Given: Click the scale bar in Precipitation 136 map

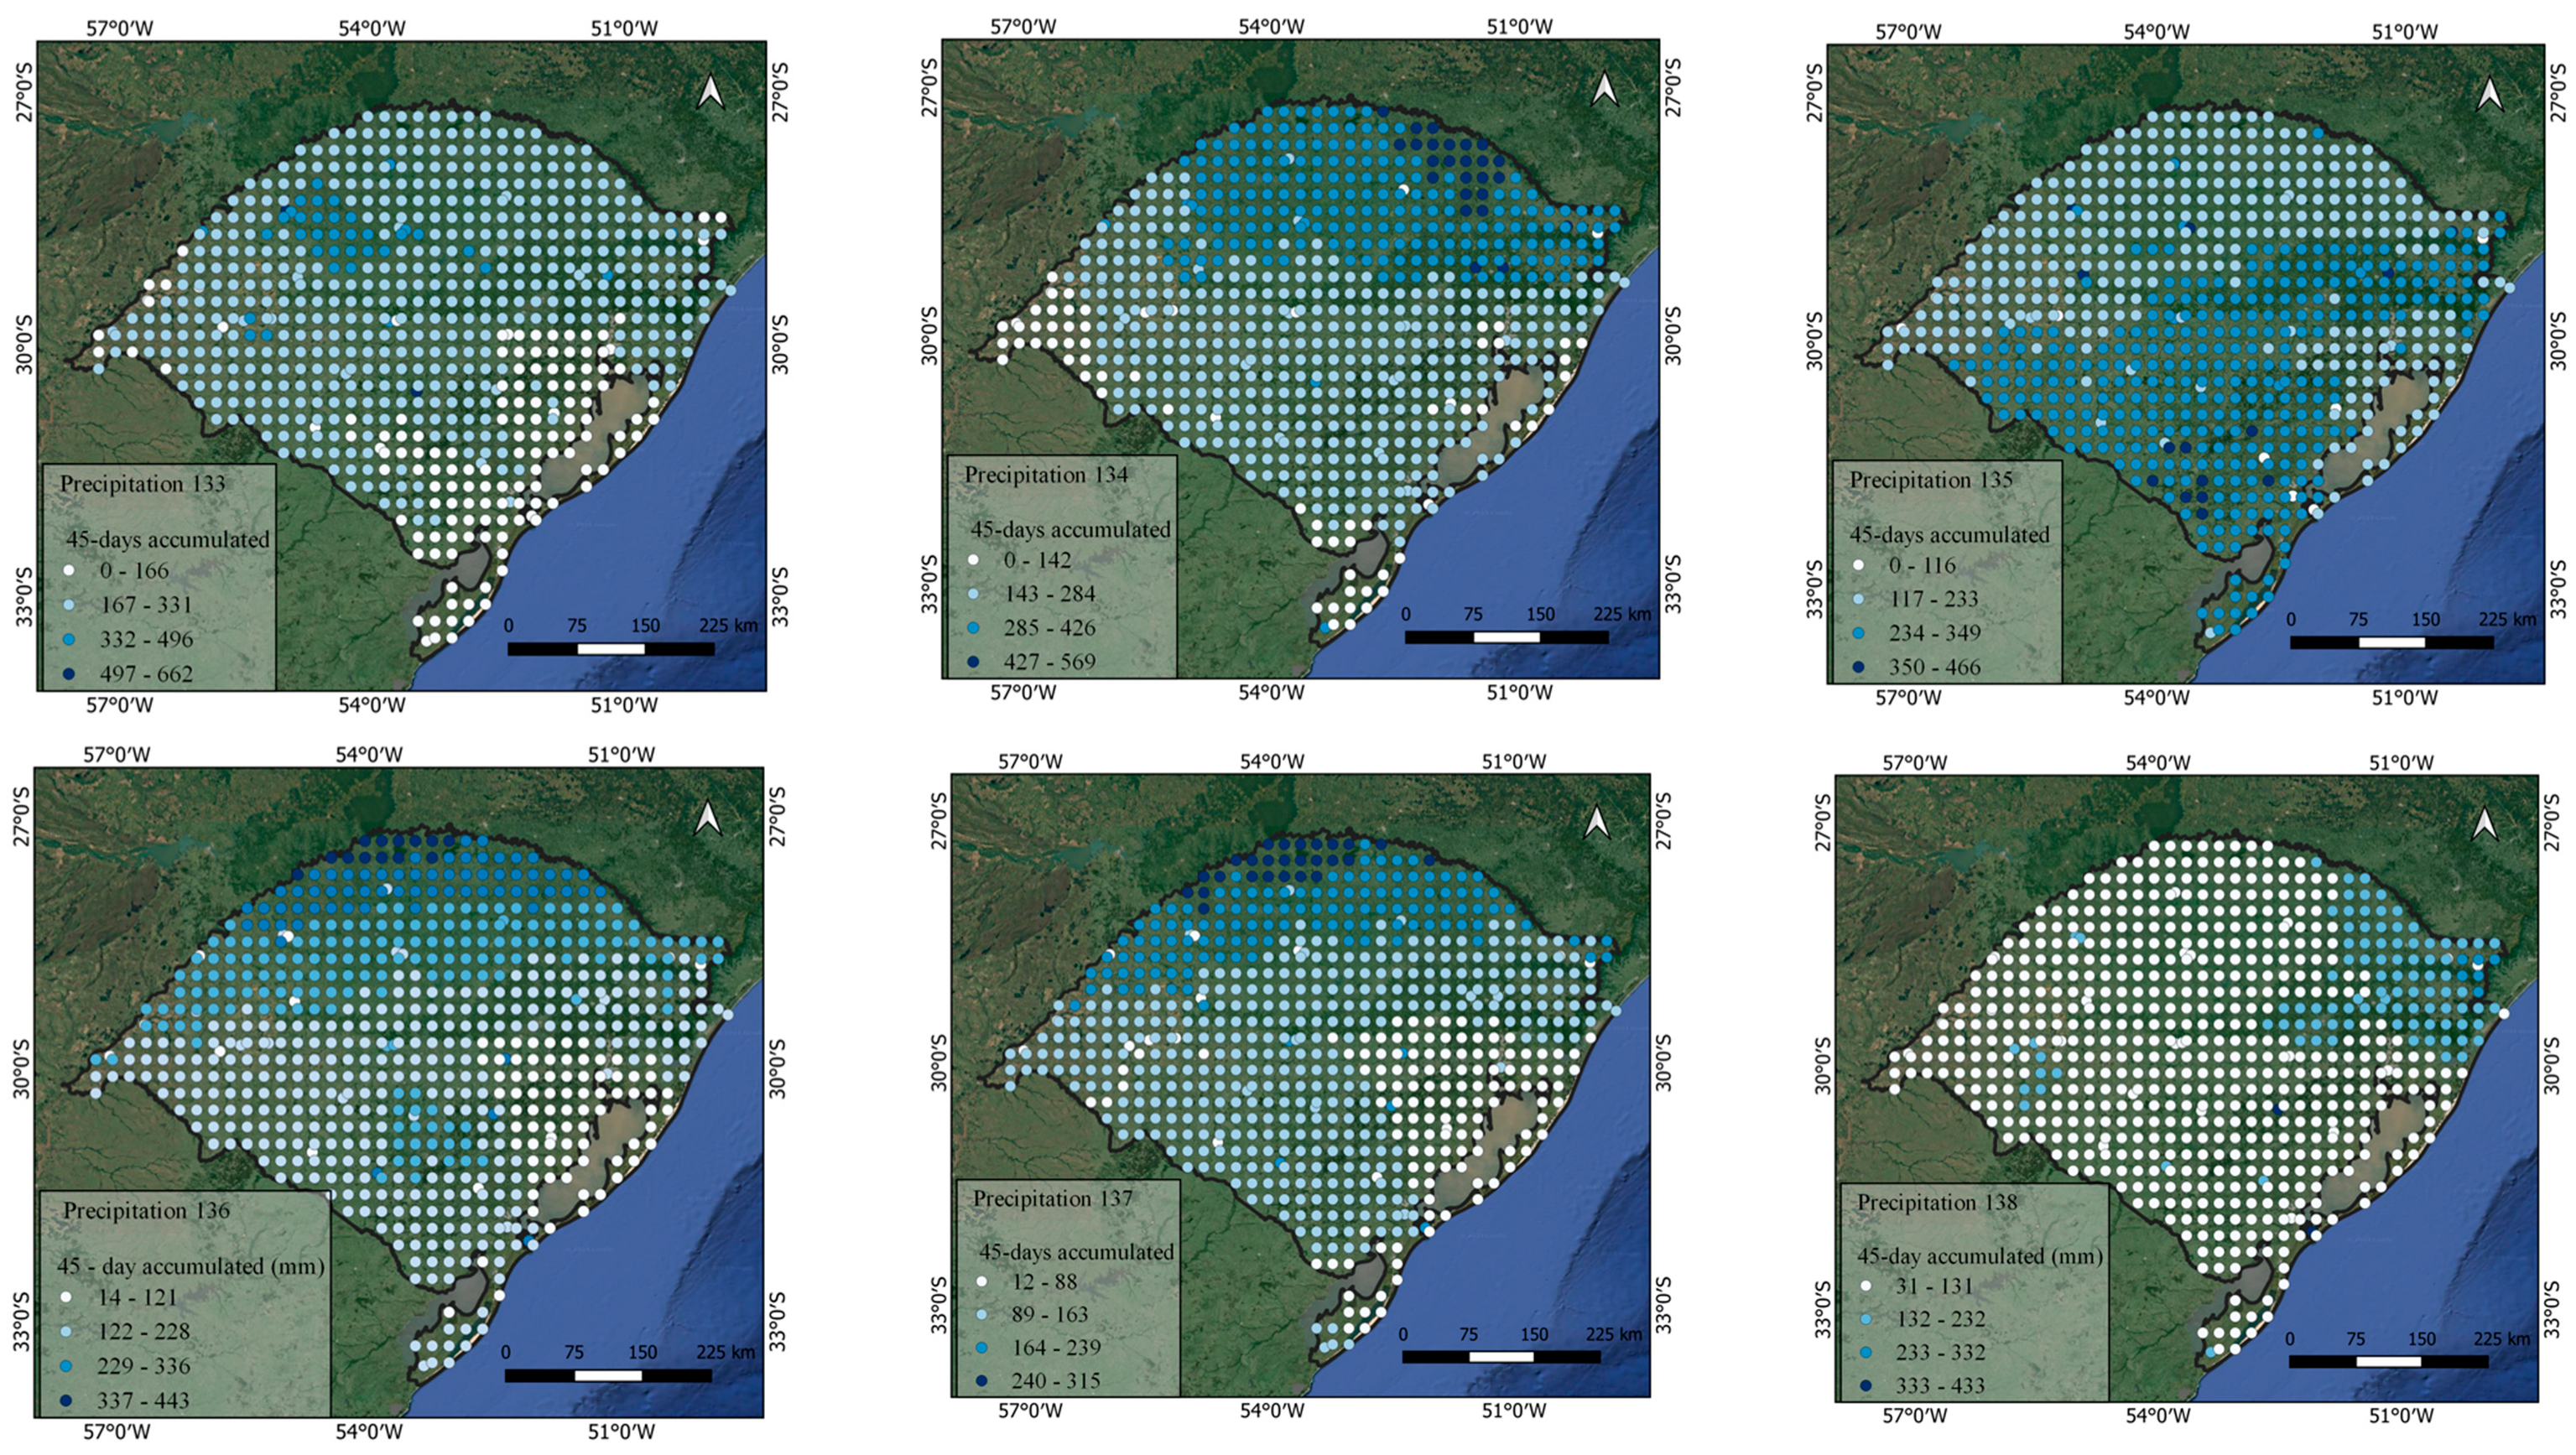Looking at the screenshot, I should click(x=608, y=1375).
